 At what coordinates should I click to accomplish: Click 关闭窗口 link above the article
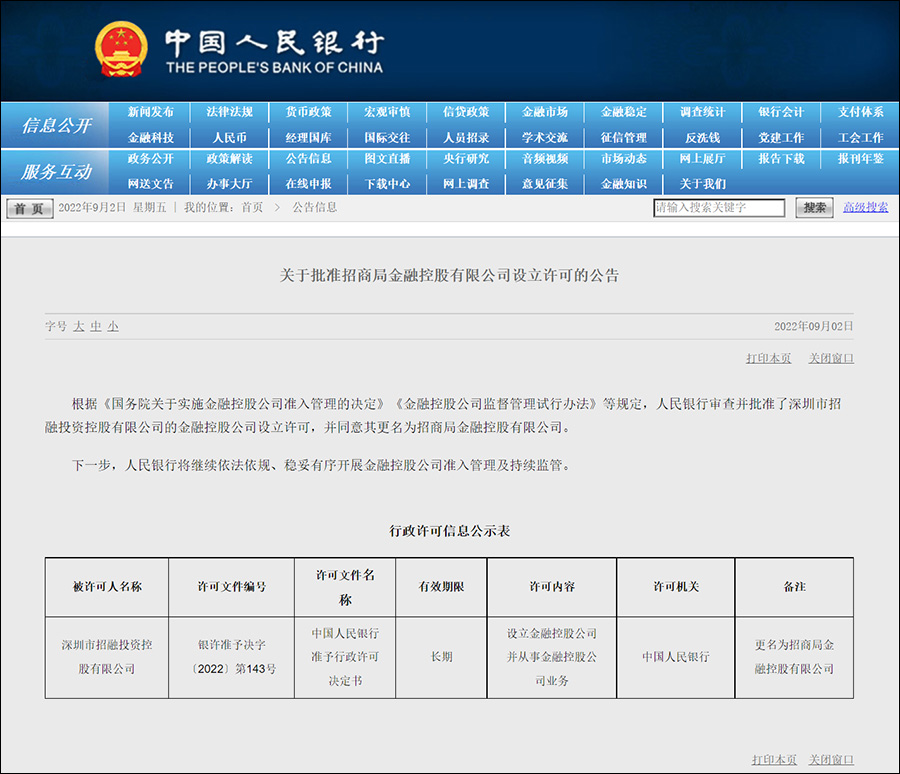click(831, 358)
